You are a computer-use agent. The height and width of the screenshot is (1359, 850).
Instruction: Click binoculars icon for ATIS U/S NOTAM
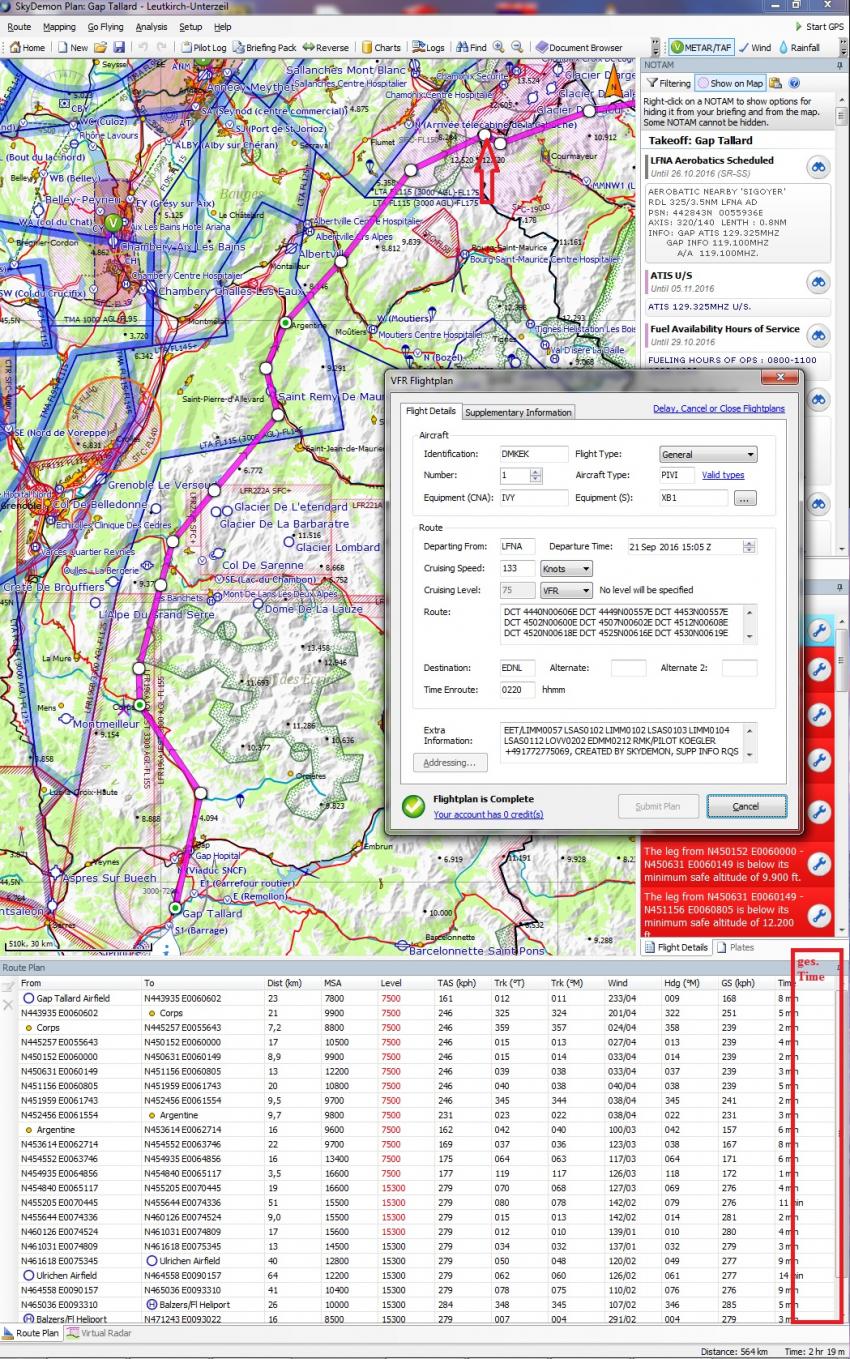(818, 282)
